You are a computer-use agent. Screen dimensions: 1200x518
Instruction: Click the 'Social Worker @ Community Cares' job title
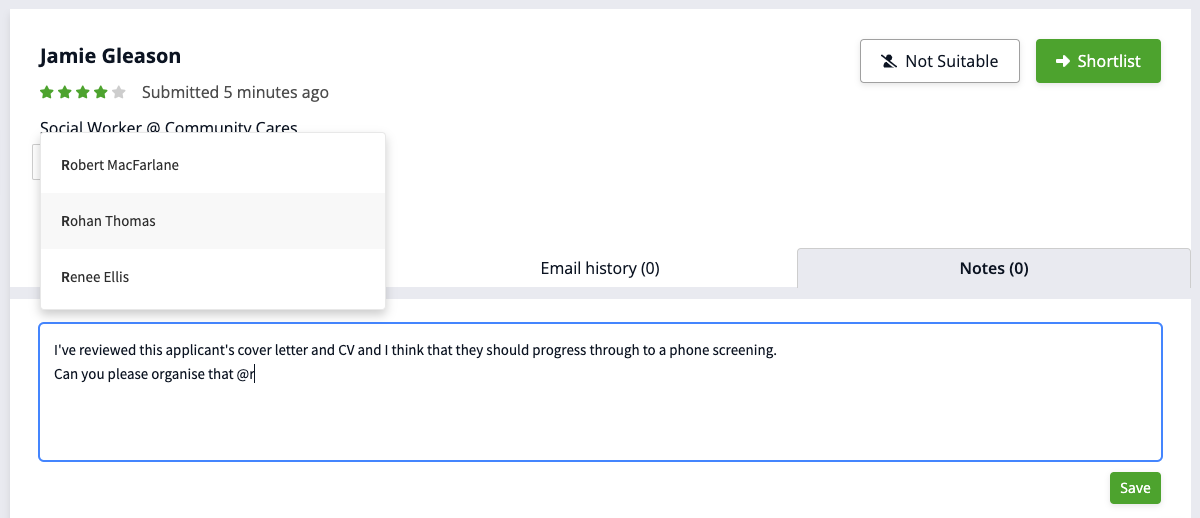[168, 127]
